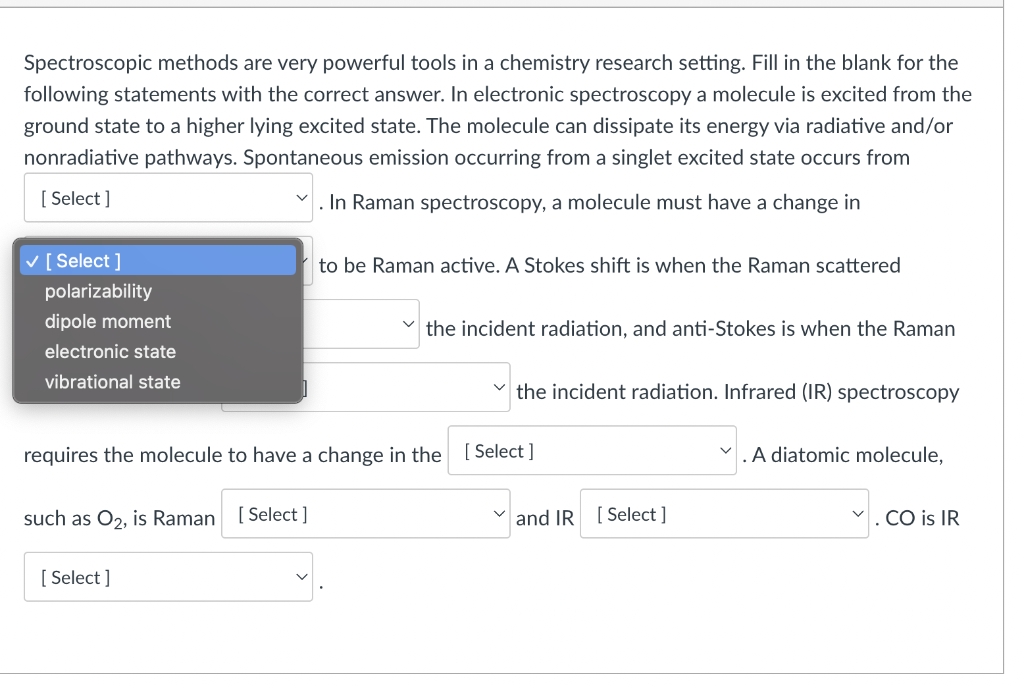Expand the anti-Stokes dropdown via its chevron
This screenshot has height=686, width=1024.
click(x=499, y=386)
